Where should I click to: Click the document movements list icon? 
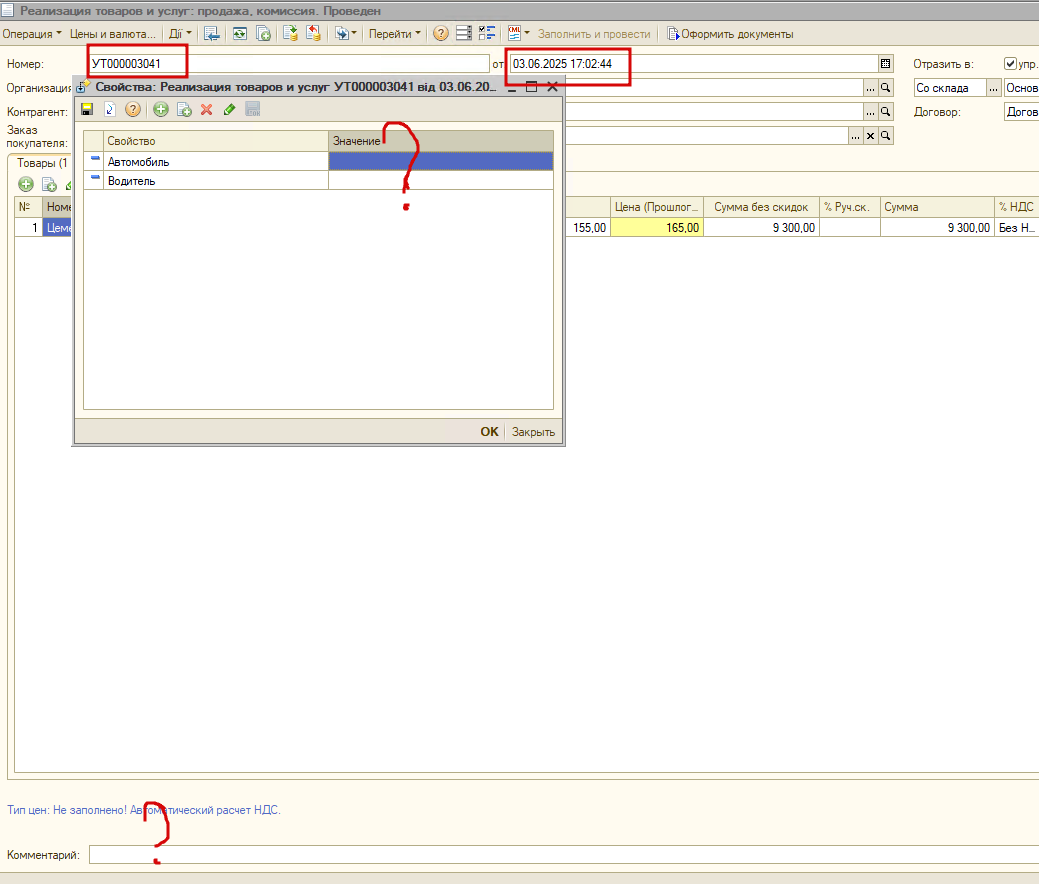(464, 33)
